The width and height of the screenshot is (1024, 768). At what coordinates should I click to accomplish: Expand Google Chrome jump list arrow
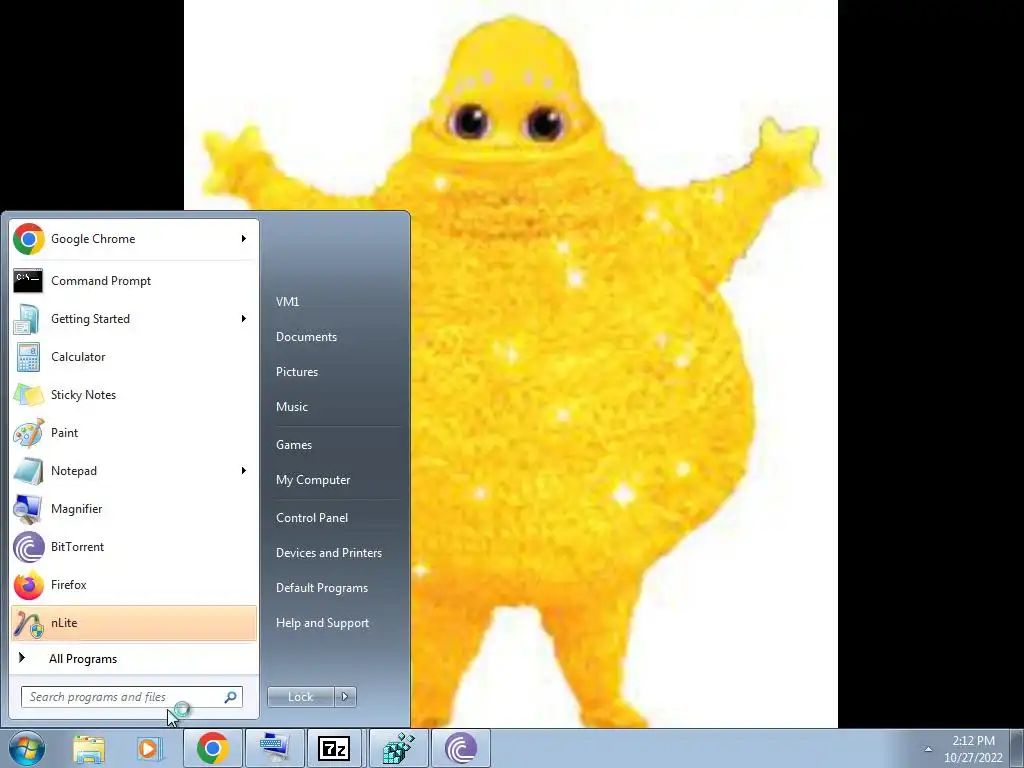point(244,239)
